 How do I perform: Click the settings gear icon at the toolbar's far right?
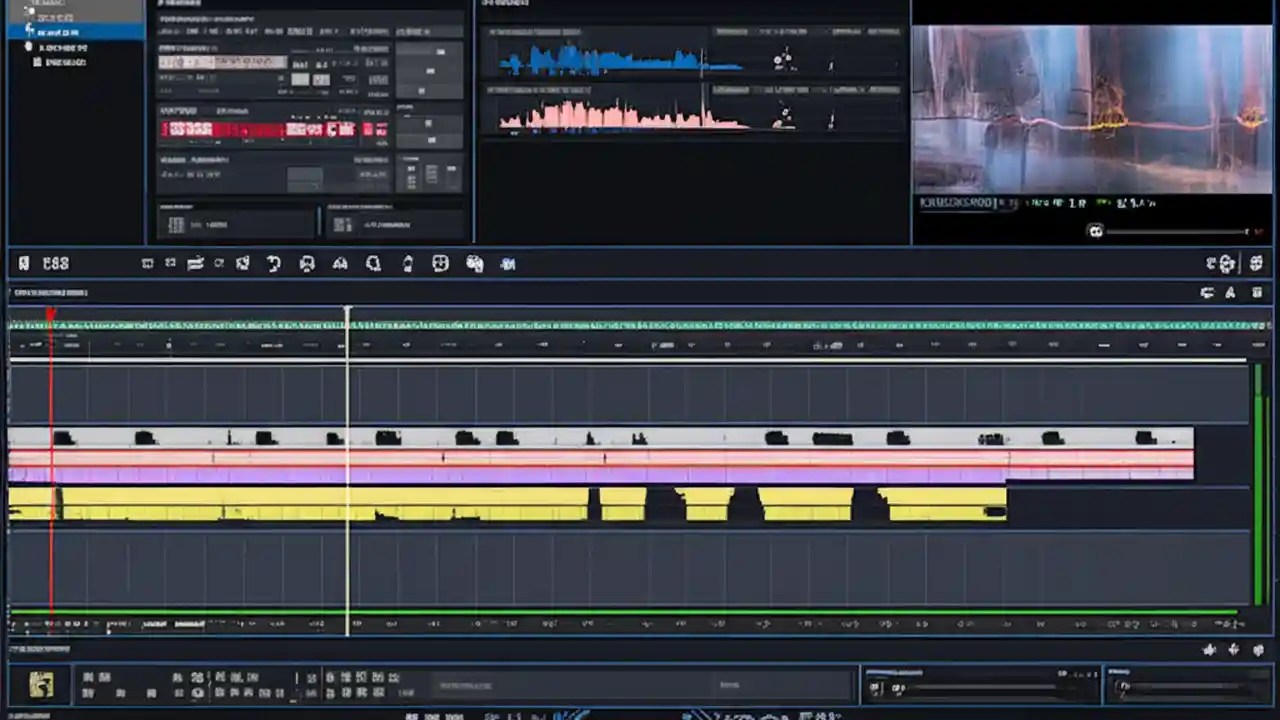pos(1256,263)
